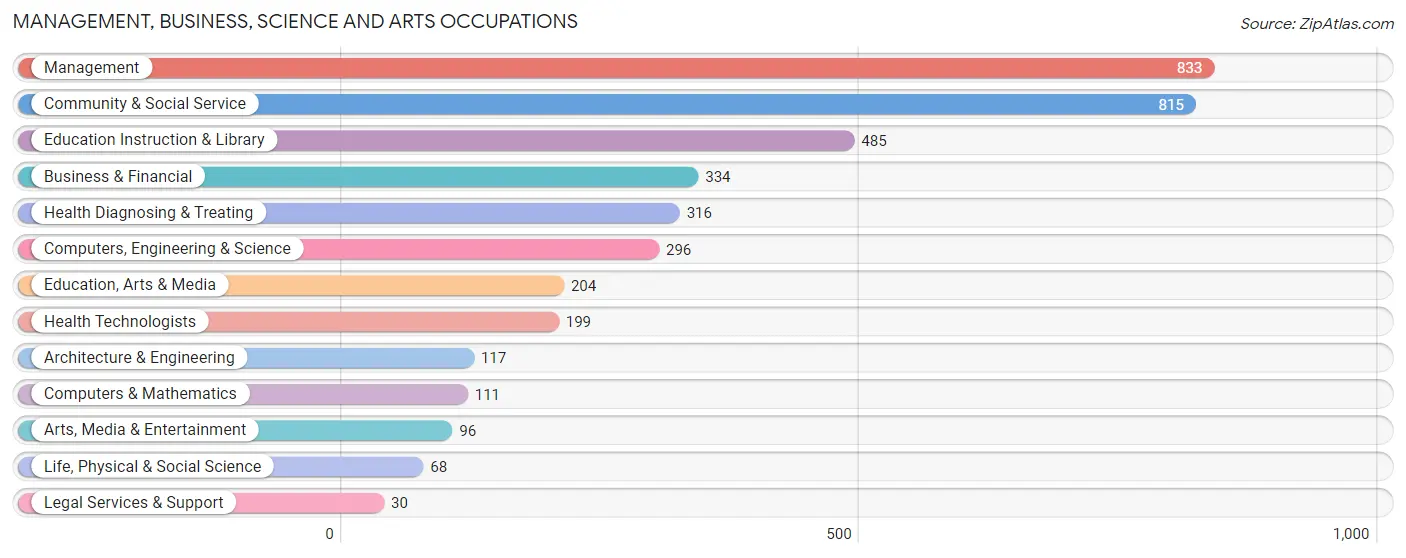Click the Arts, Media & Entertainment label
Screen dimensions: 1406x558
click(x=145, y=430)
